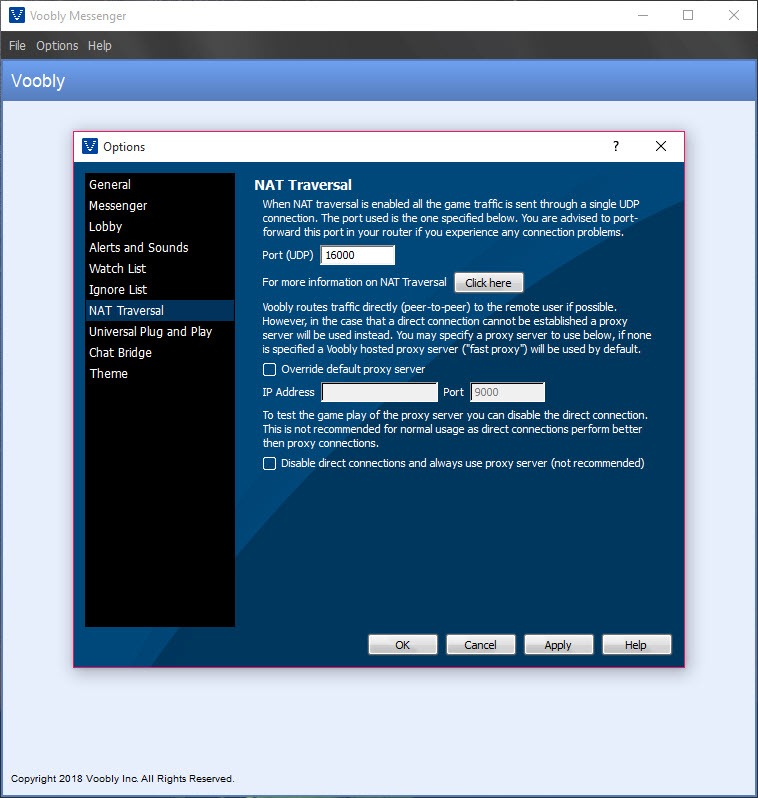
Task: Click the NAT Traversal heading text
Action: click(x=303, y=185)
